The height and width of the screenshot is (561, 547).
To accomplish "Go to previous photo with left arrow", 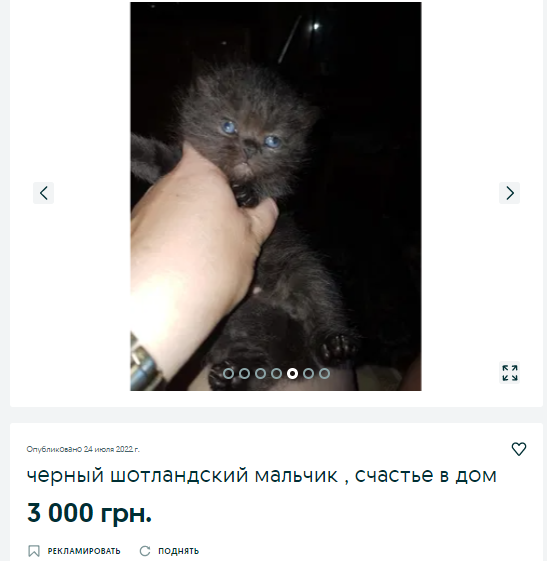I will [43, 193].
